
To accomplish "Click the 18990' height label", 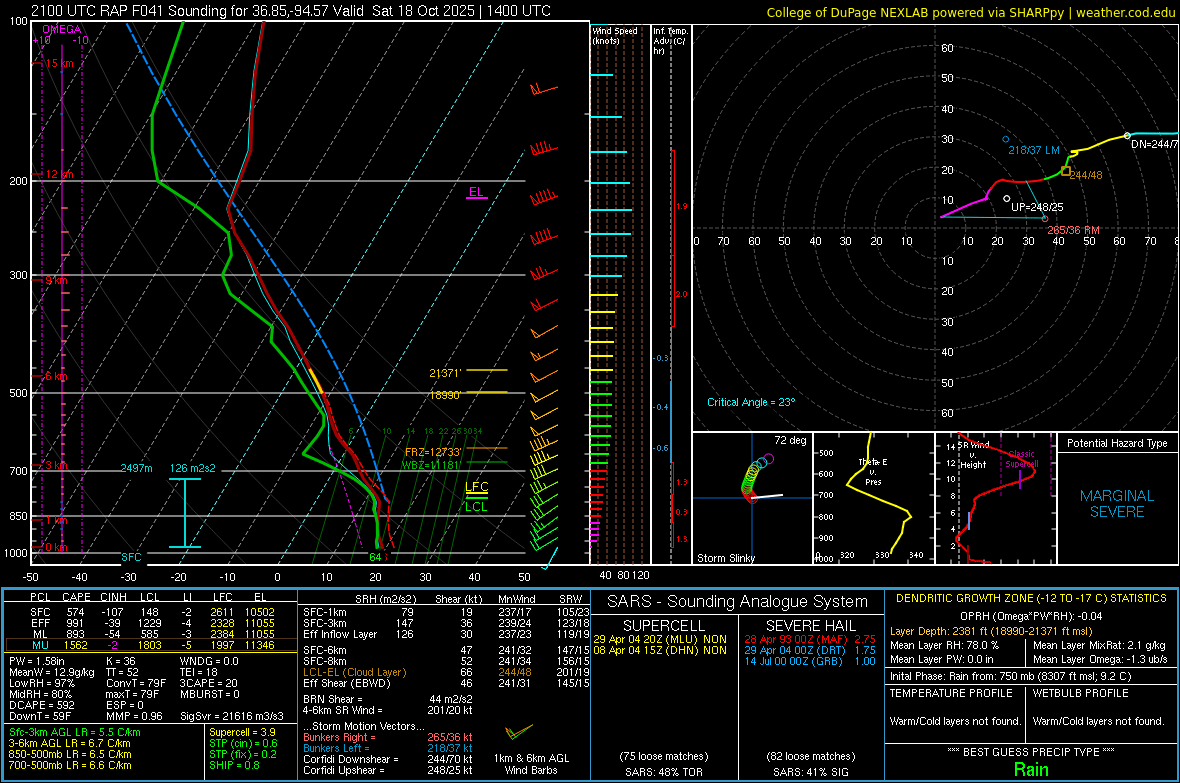I will pyautogui.click(x=445, y=395).
